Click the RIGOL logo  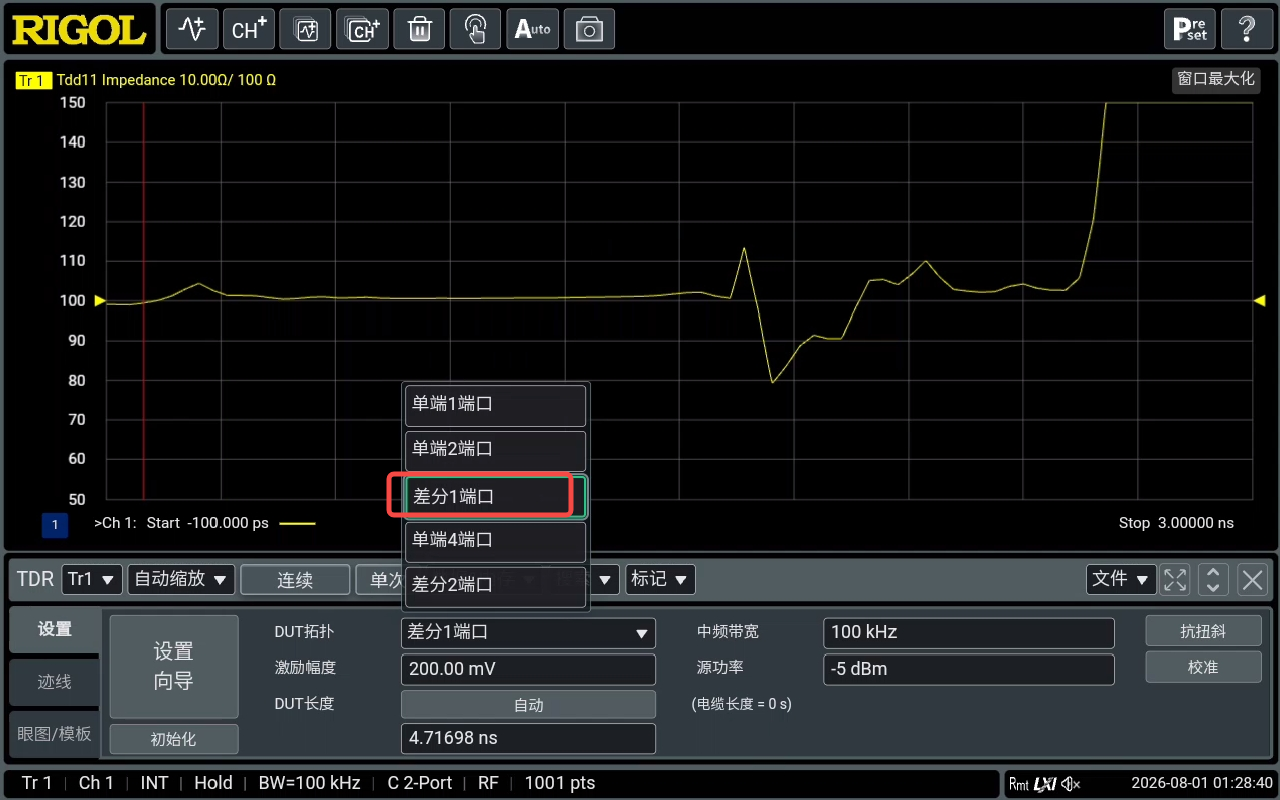79,30
